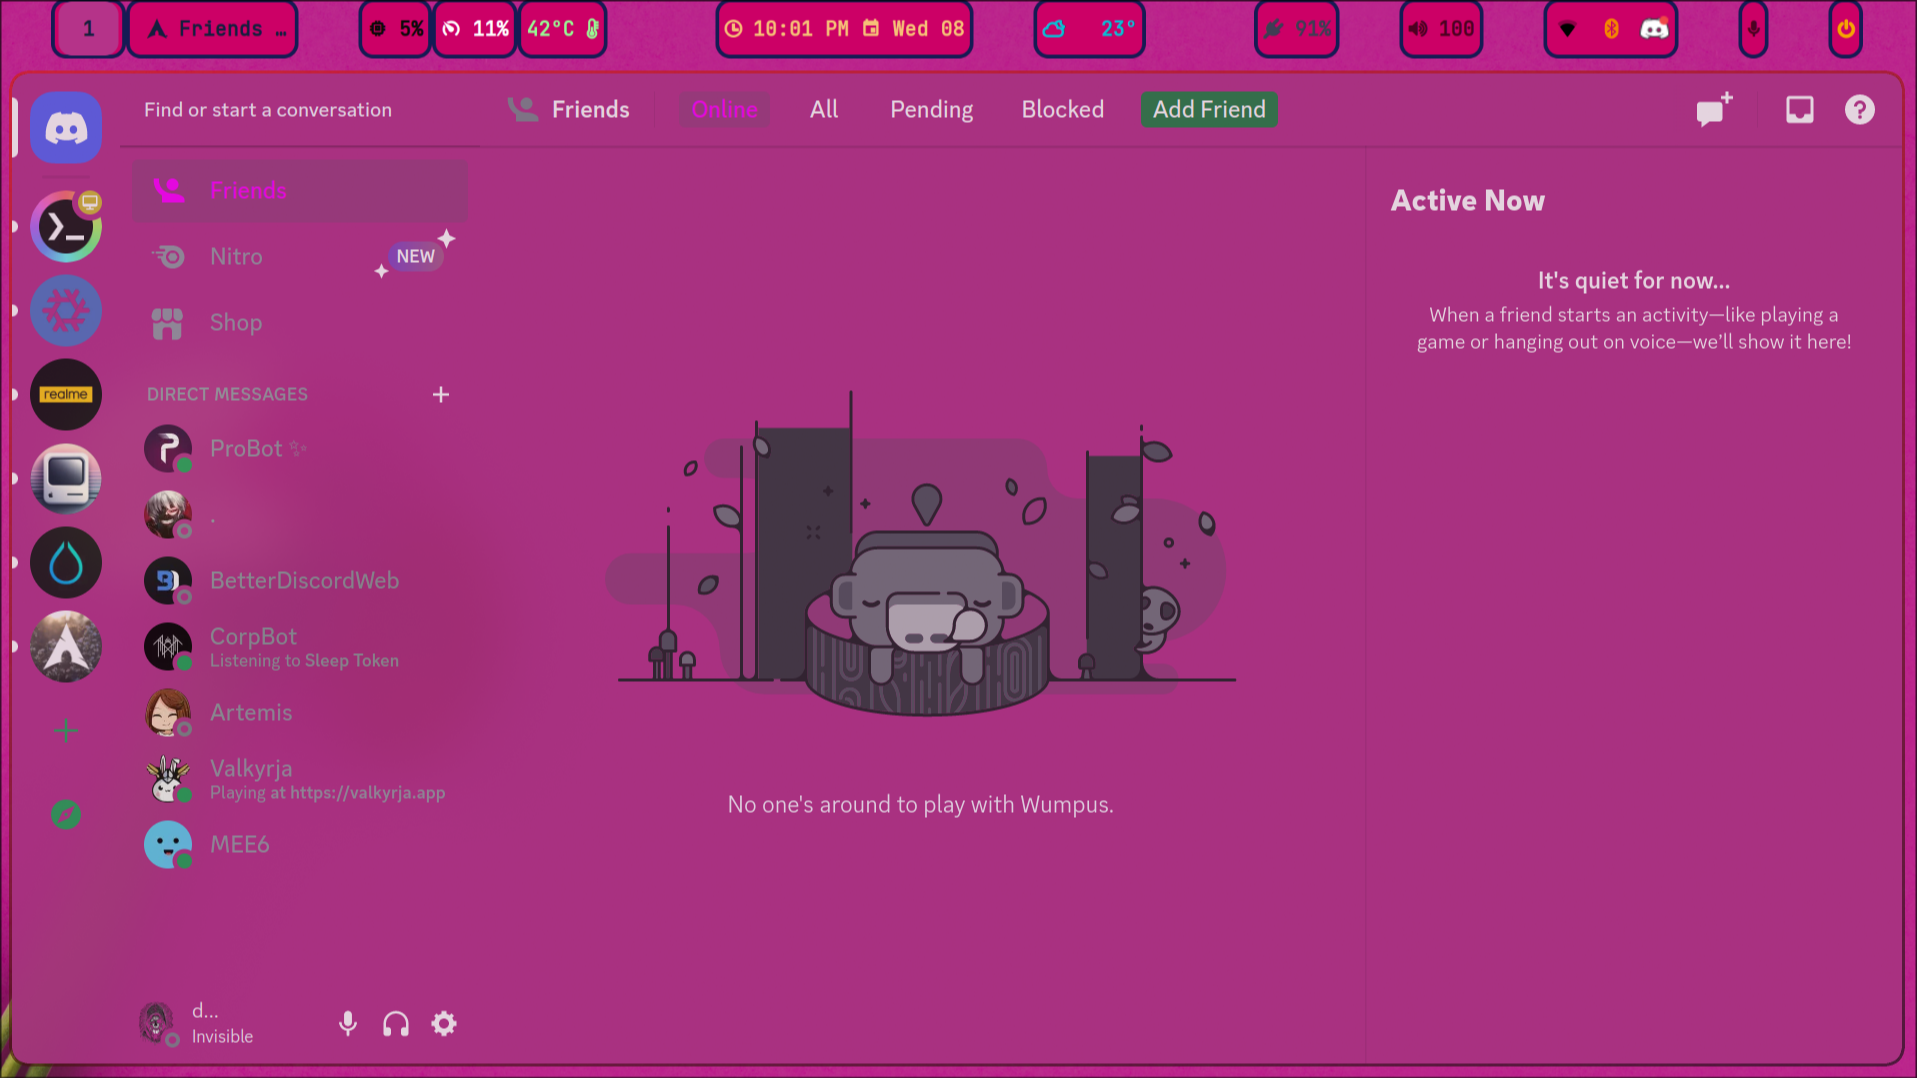This screenshot has height=1078, width=1917.
Task: Select the realme server icon
Action: [65, 394]
